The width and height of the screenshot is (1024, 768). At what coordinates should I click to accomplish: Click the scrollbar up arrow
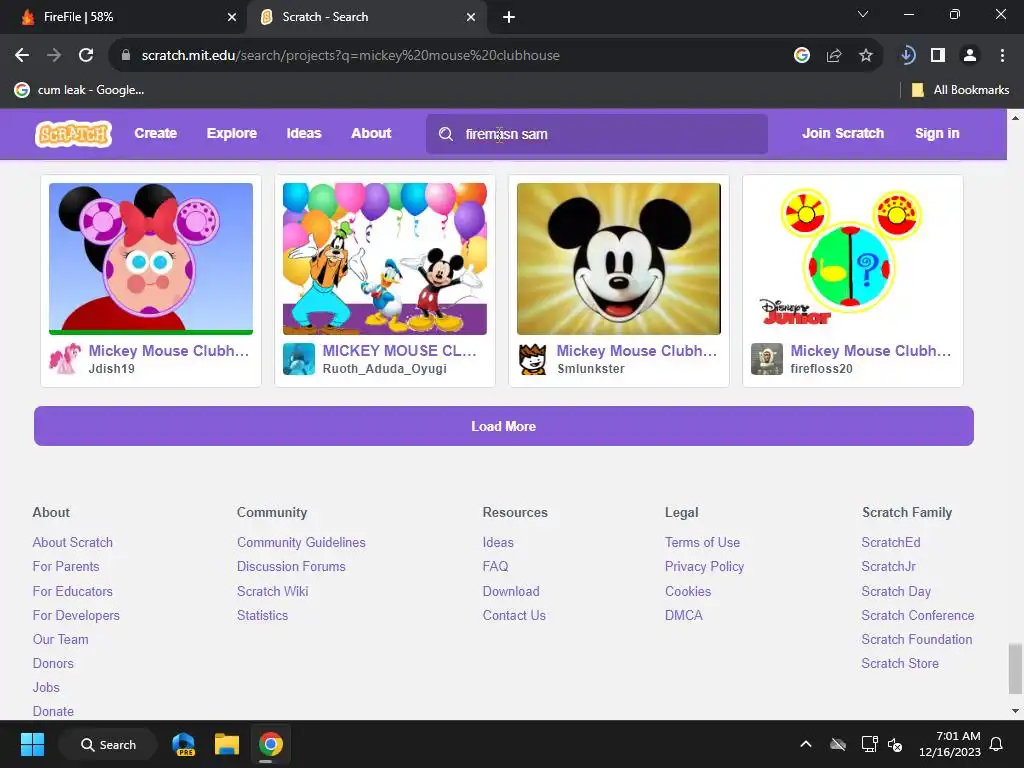pyautogui.click(x=1015, y=118)
